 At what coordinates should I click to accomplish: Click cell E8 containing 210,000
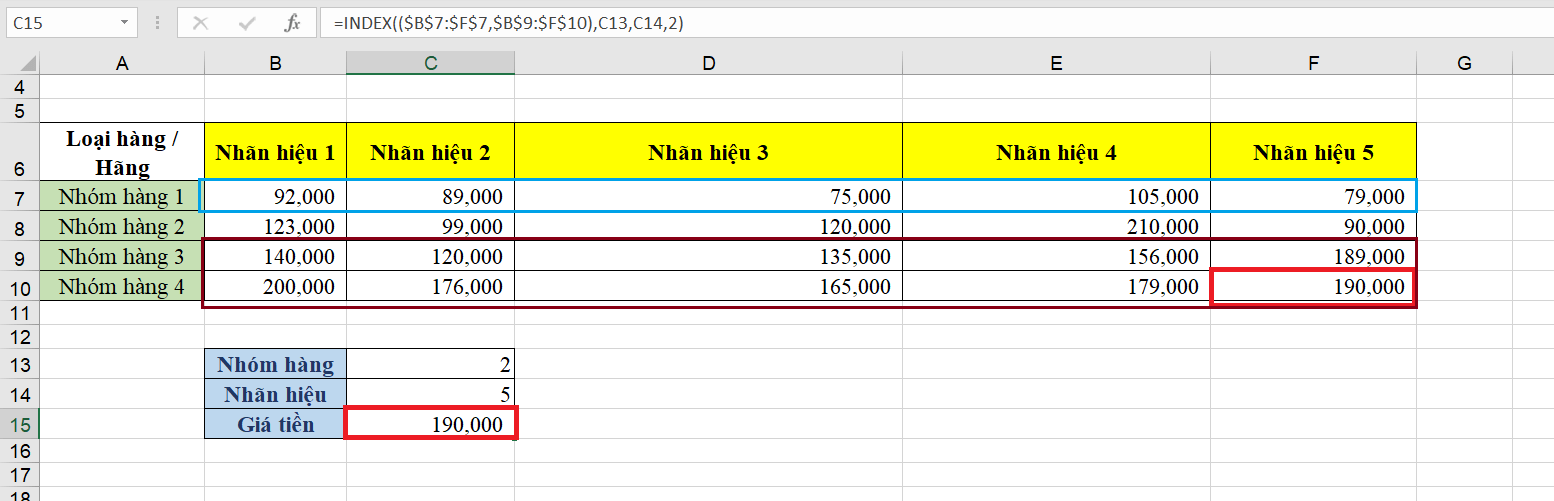[x=1055, y=226]
